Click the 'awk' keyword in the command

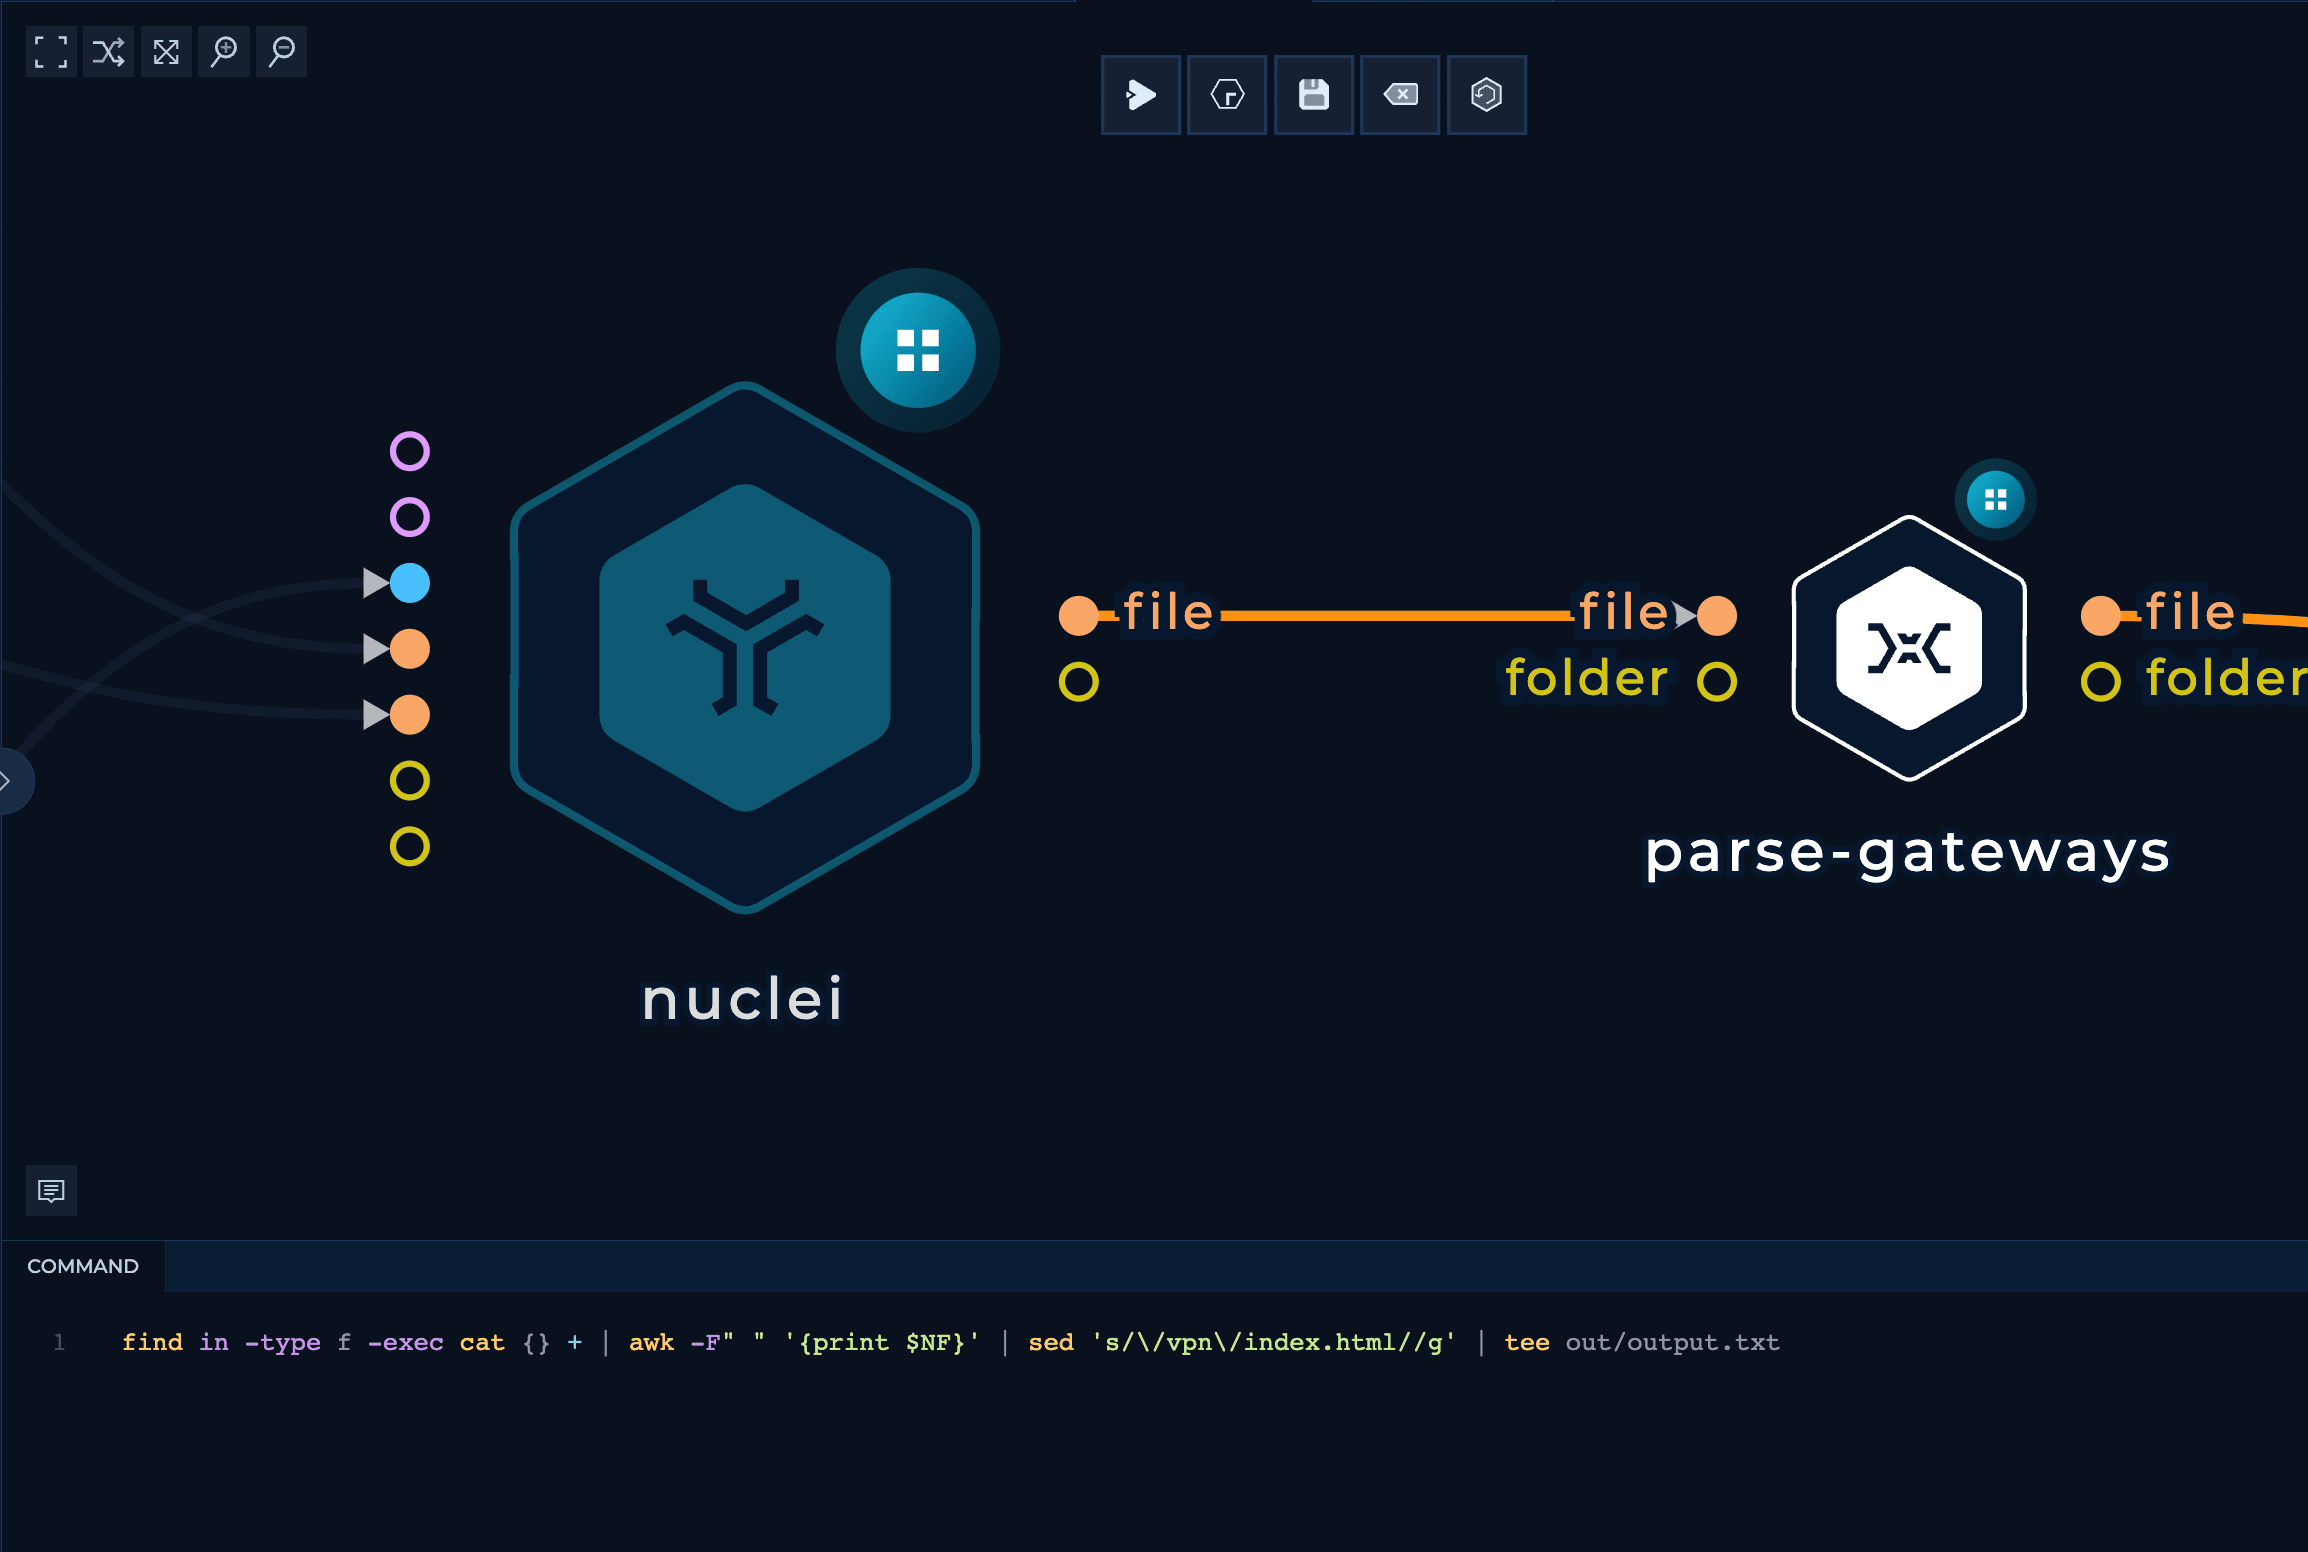click(652, 1342)
